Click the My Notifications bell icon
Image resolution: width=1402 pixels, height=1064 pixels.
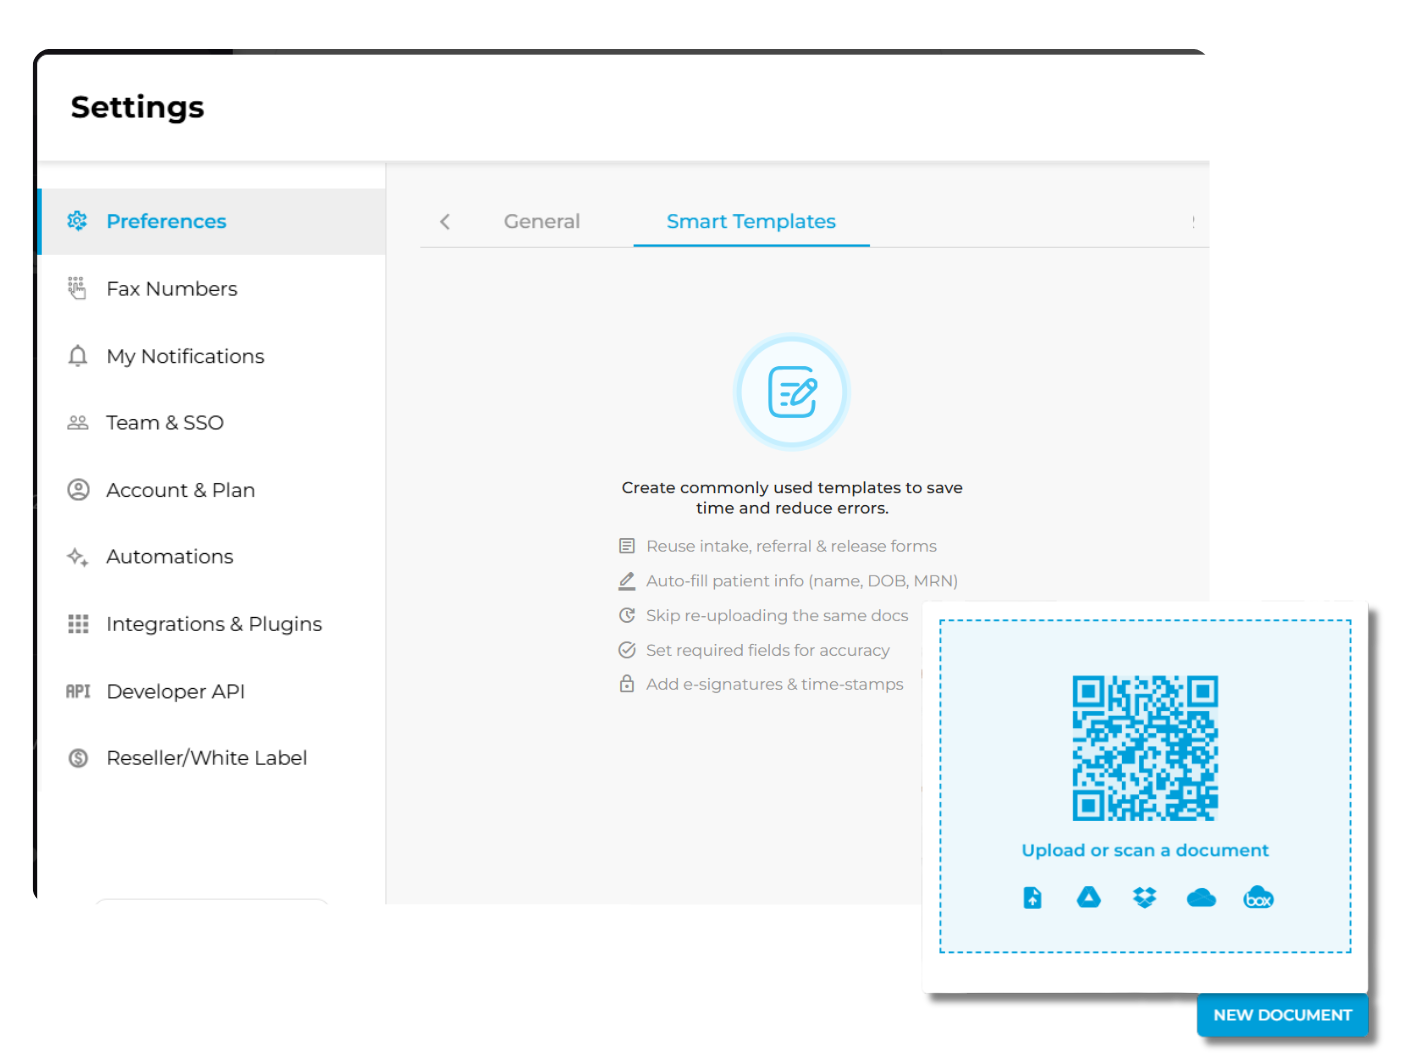coord(77,356)
